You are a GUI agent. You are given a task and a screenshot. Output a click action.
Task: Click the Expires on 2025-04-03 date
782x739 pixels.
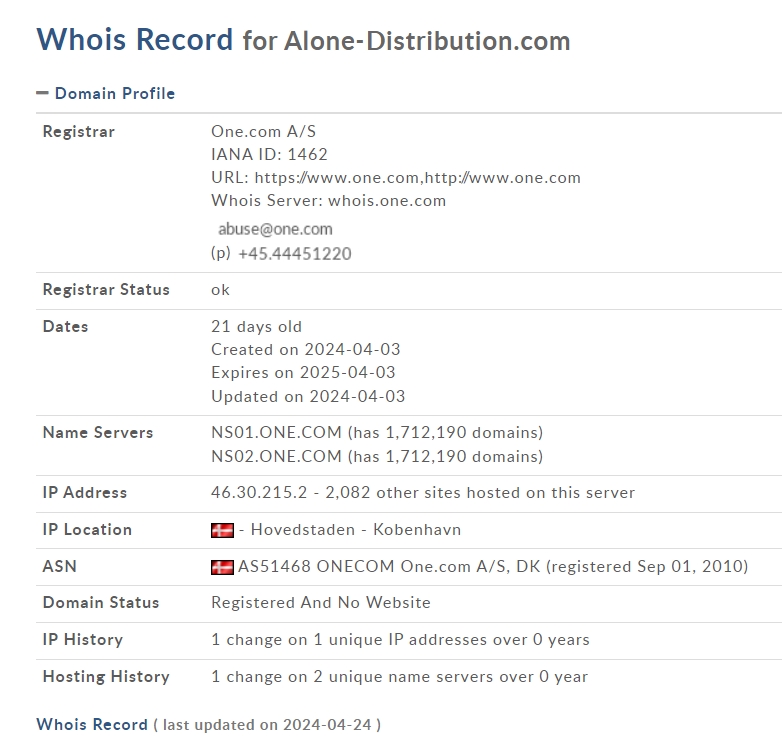[303, 372]
